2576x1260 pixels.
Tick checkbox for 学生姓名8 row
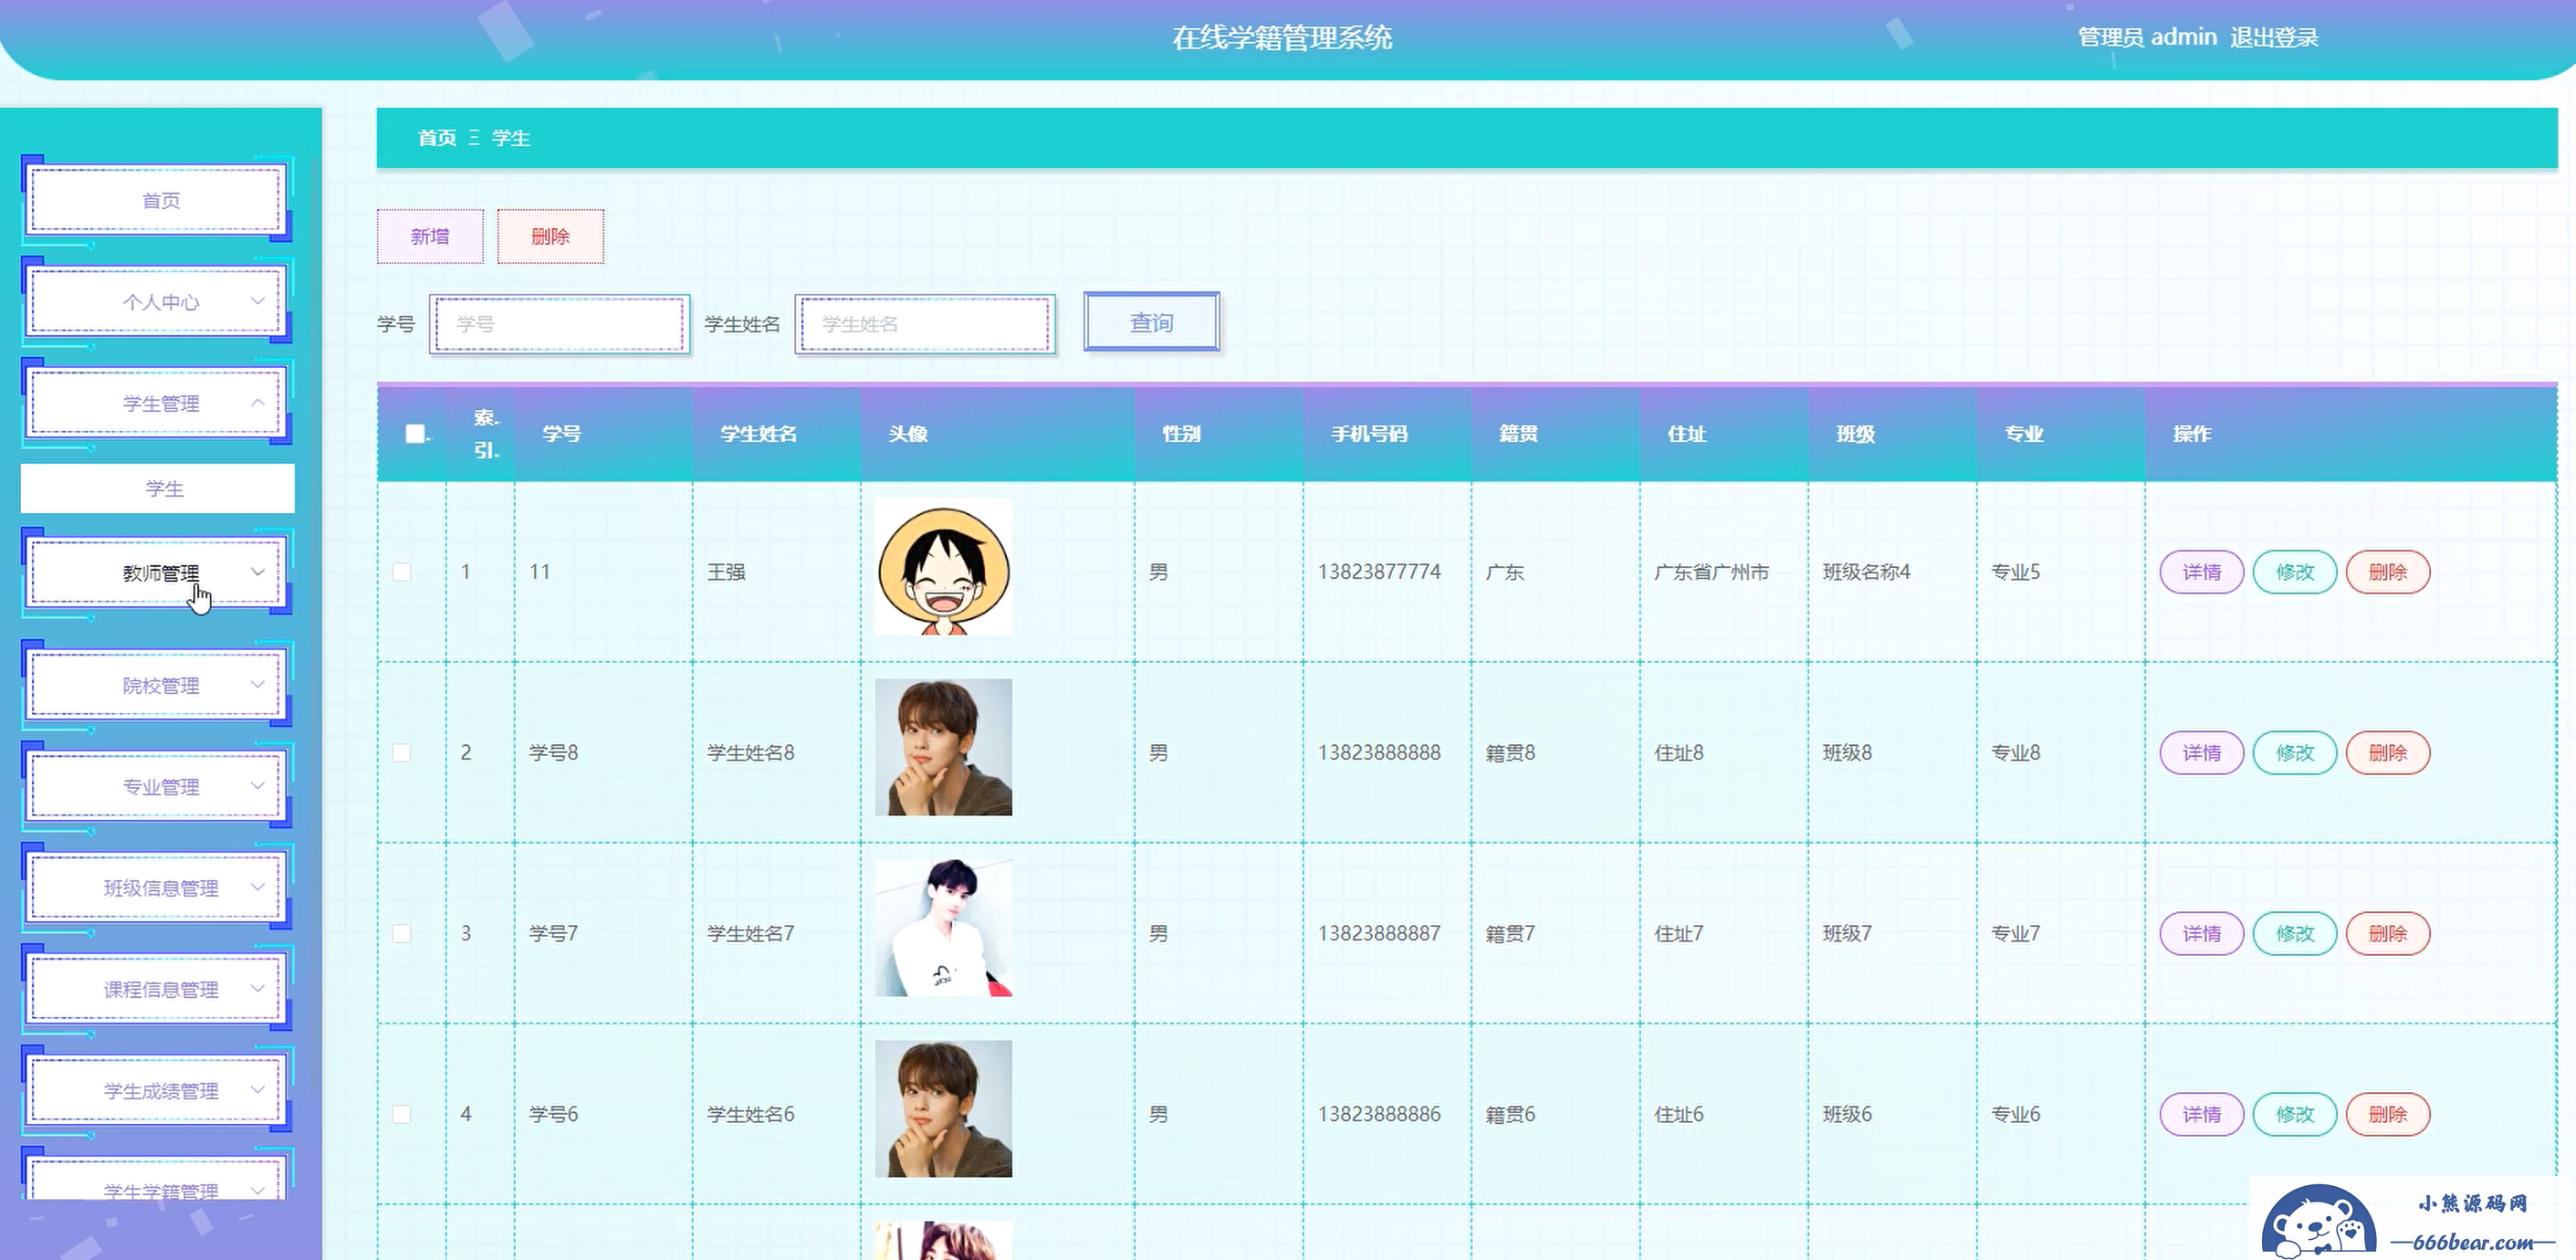tap(402, 752)
